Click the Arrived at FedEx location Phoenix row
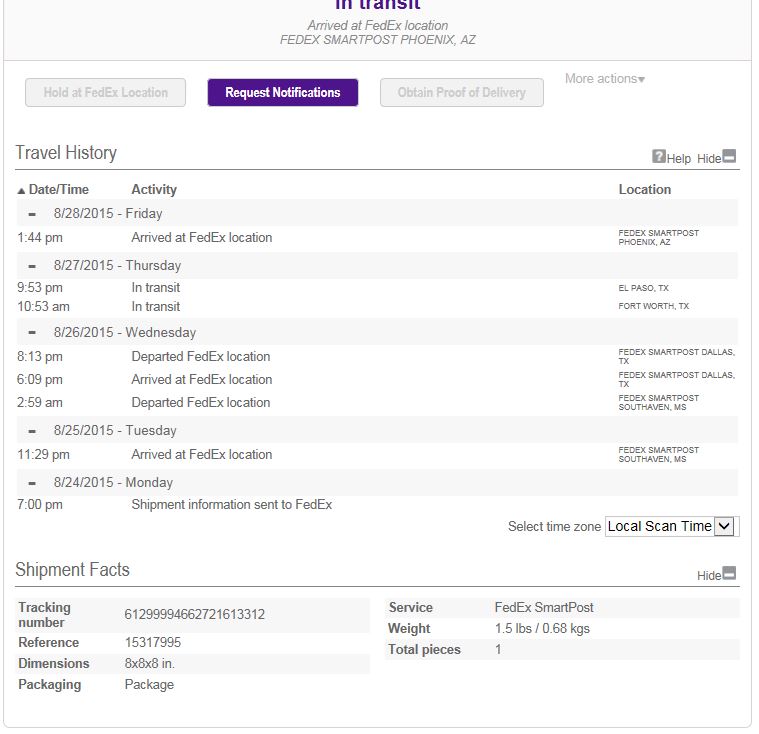 coord(201,238)
